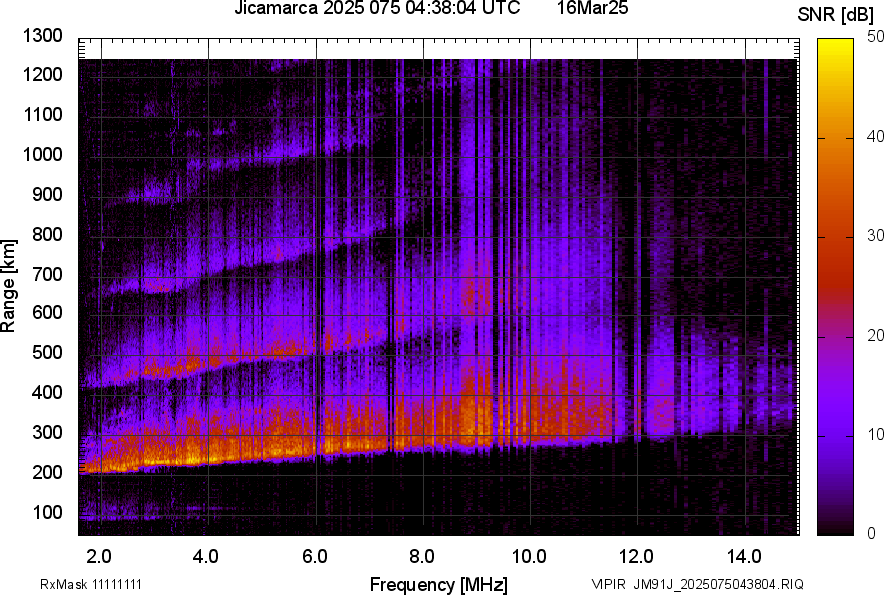Click range axis tick '200'
The height and width of the screenshot is (595, 884).
[47, 472]
